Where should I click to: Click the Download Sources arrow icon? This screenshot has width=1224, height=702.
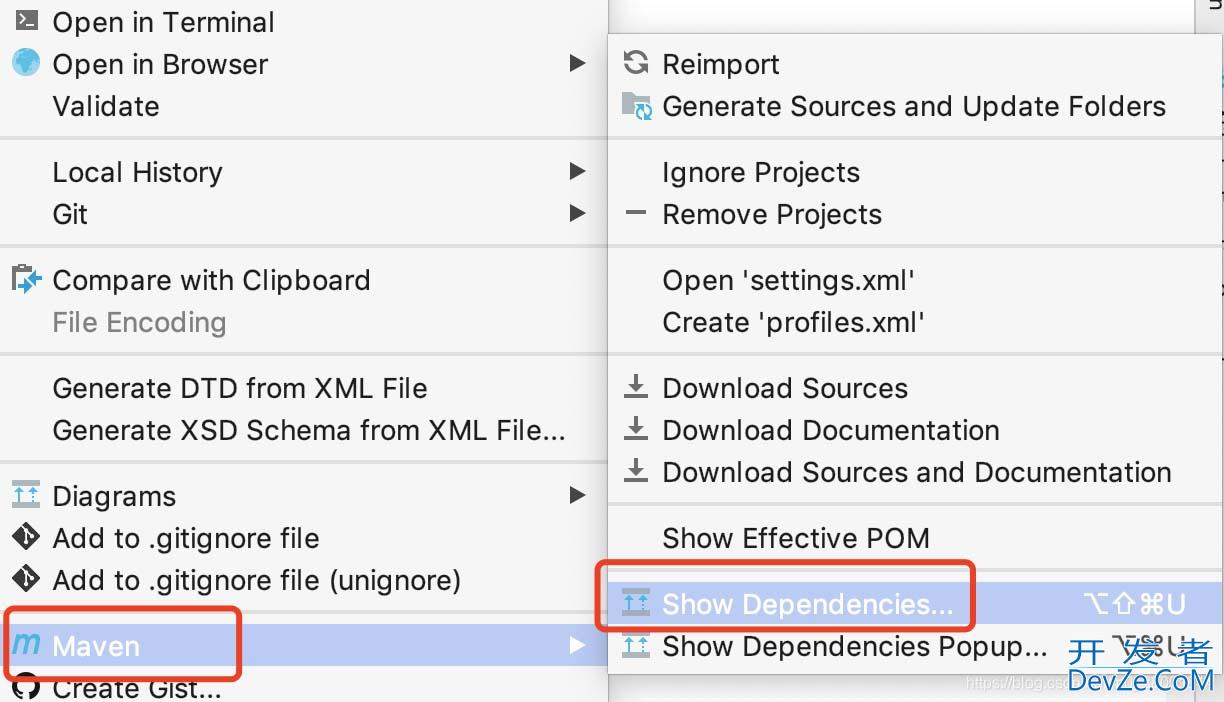pos(636,388)
